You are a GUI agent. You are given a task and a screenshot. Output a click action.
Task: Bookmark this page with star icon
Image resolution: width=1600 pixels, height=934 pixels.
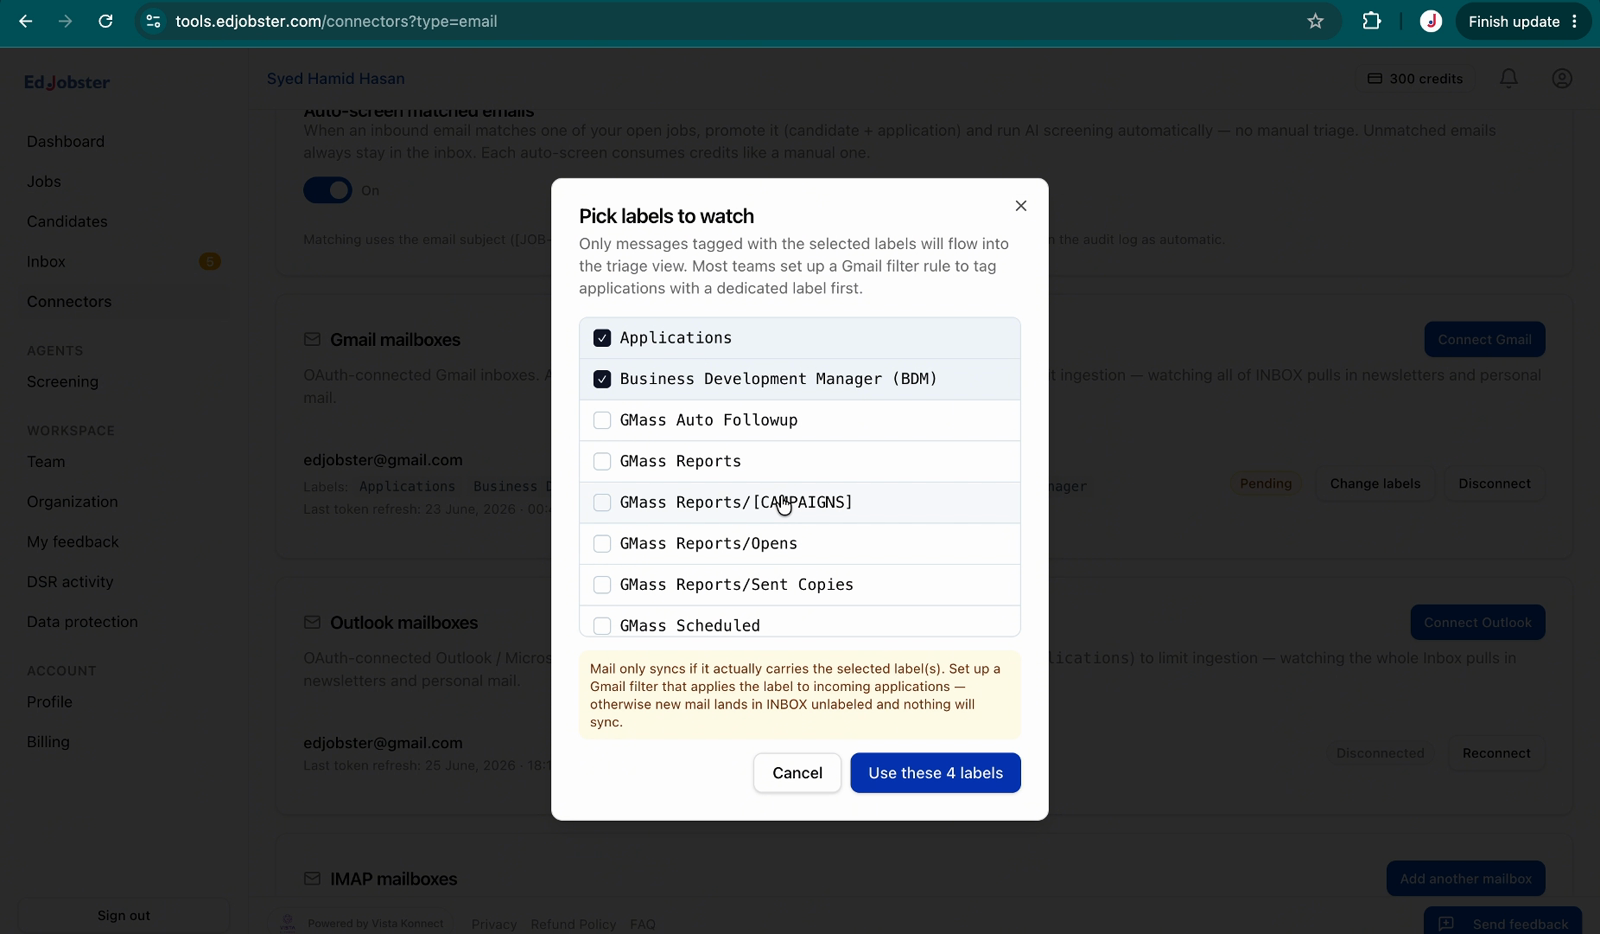[1315, 21]
